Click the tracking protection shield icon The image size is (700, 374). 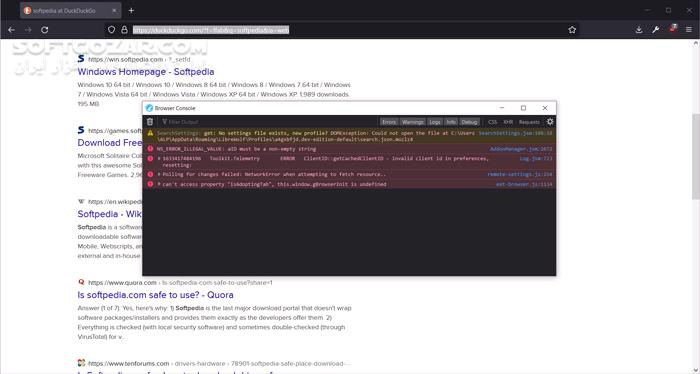pos(112,30)
